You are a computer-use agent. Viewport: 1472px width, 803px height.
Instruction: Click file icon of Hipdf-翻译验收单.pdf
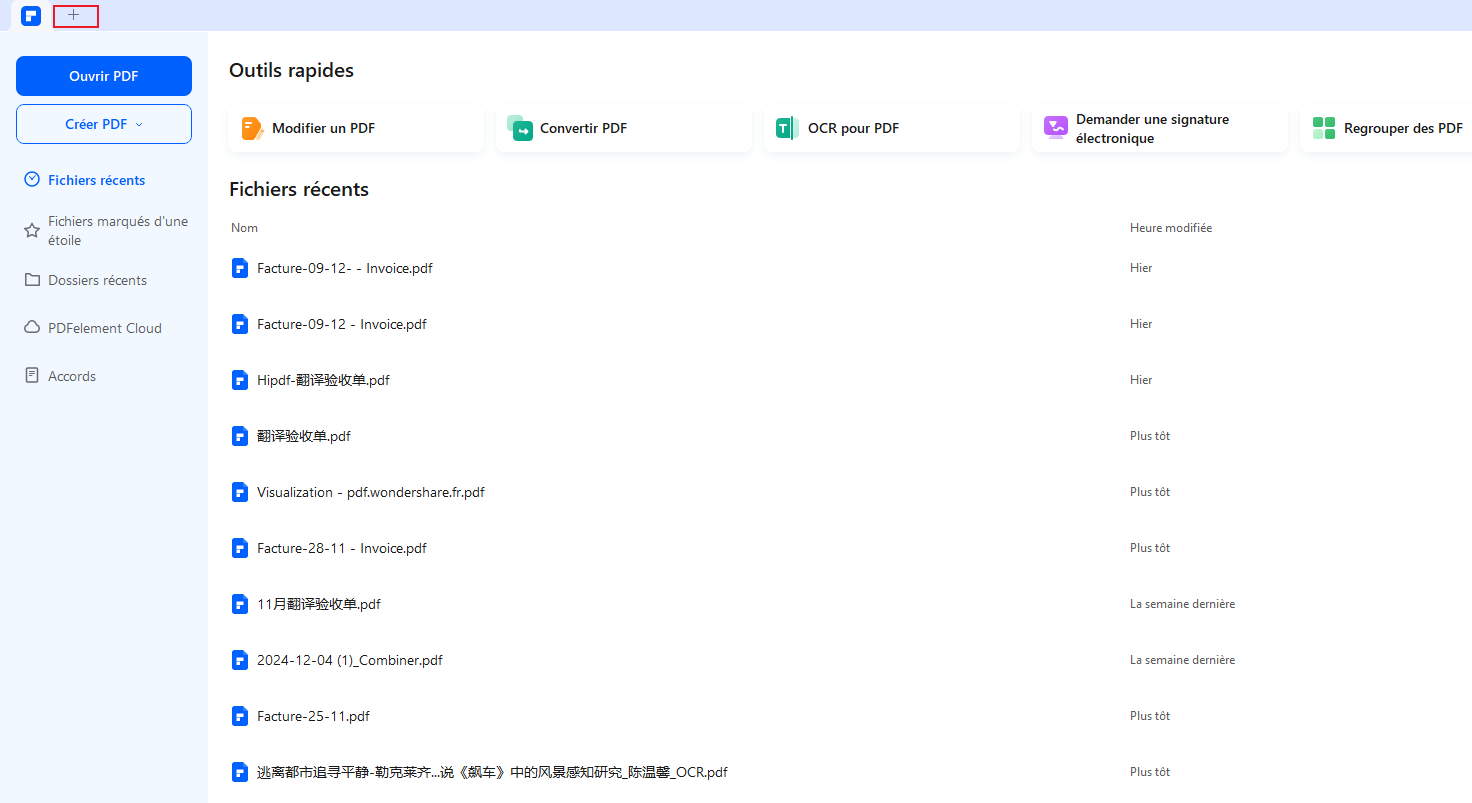pyautogui.click(x=240, y=380)
